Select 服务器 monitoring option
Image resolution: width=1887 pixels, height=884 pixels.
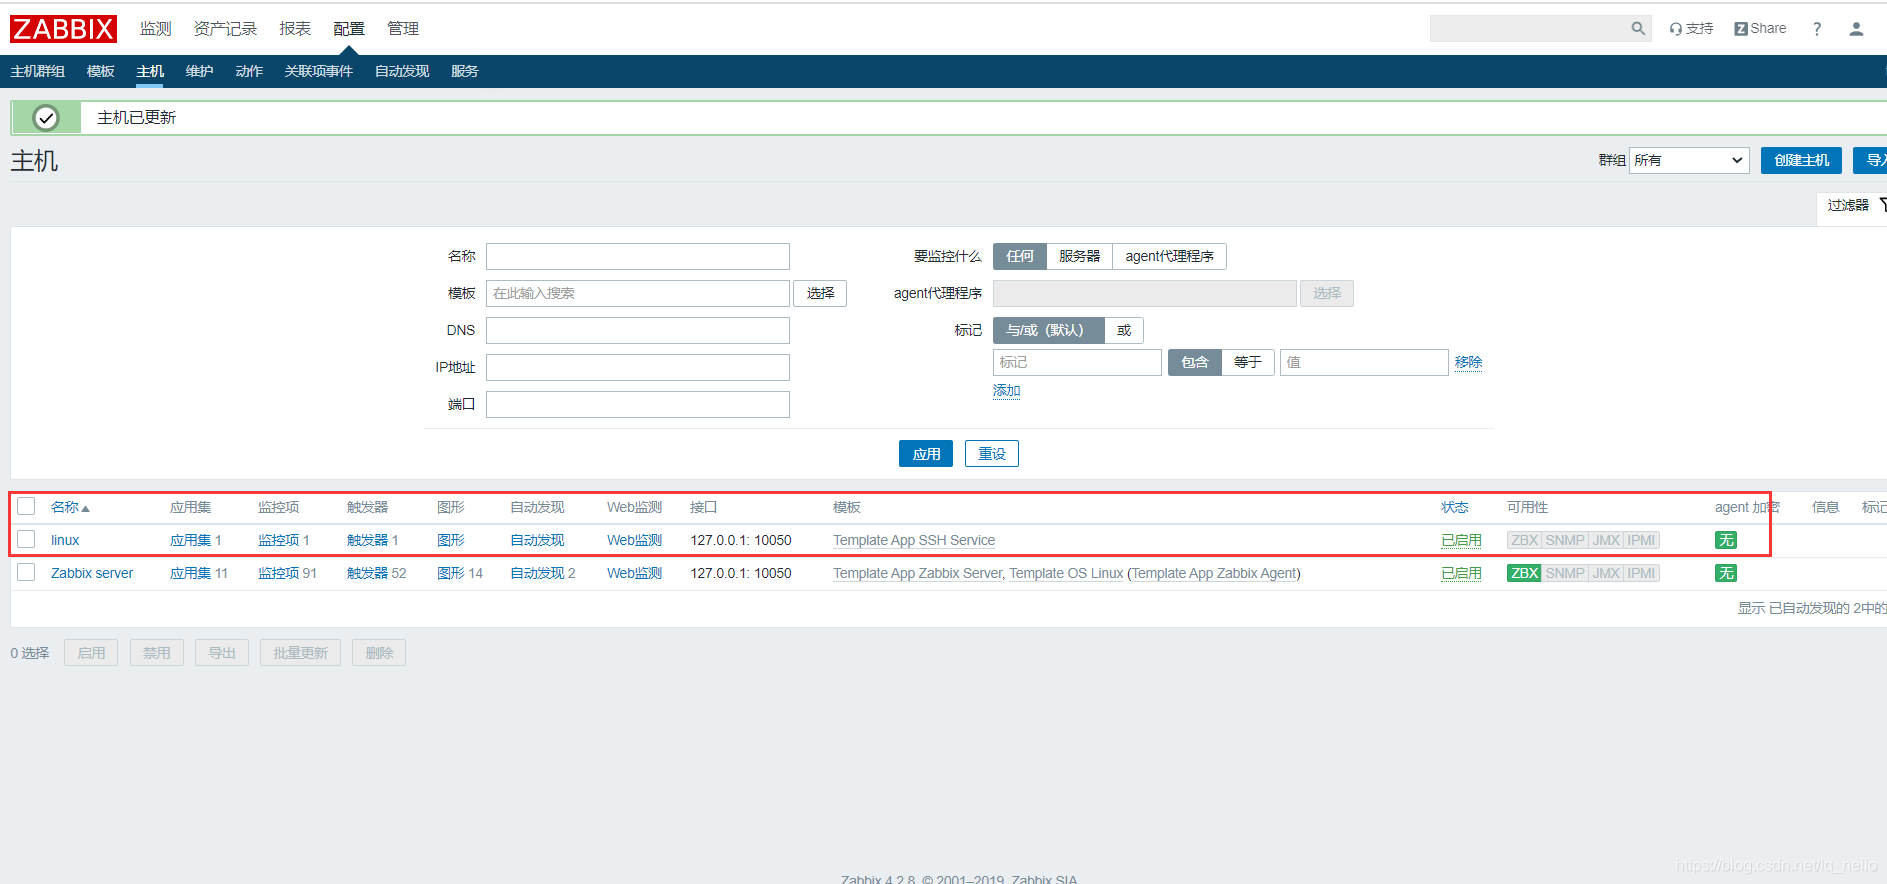[1079, 256]
